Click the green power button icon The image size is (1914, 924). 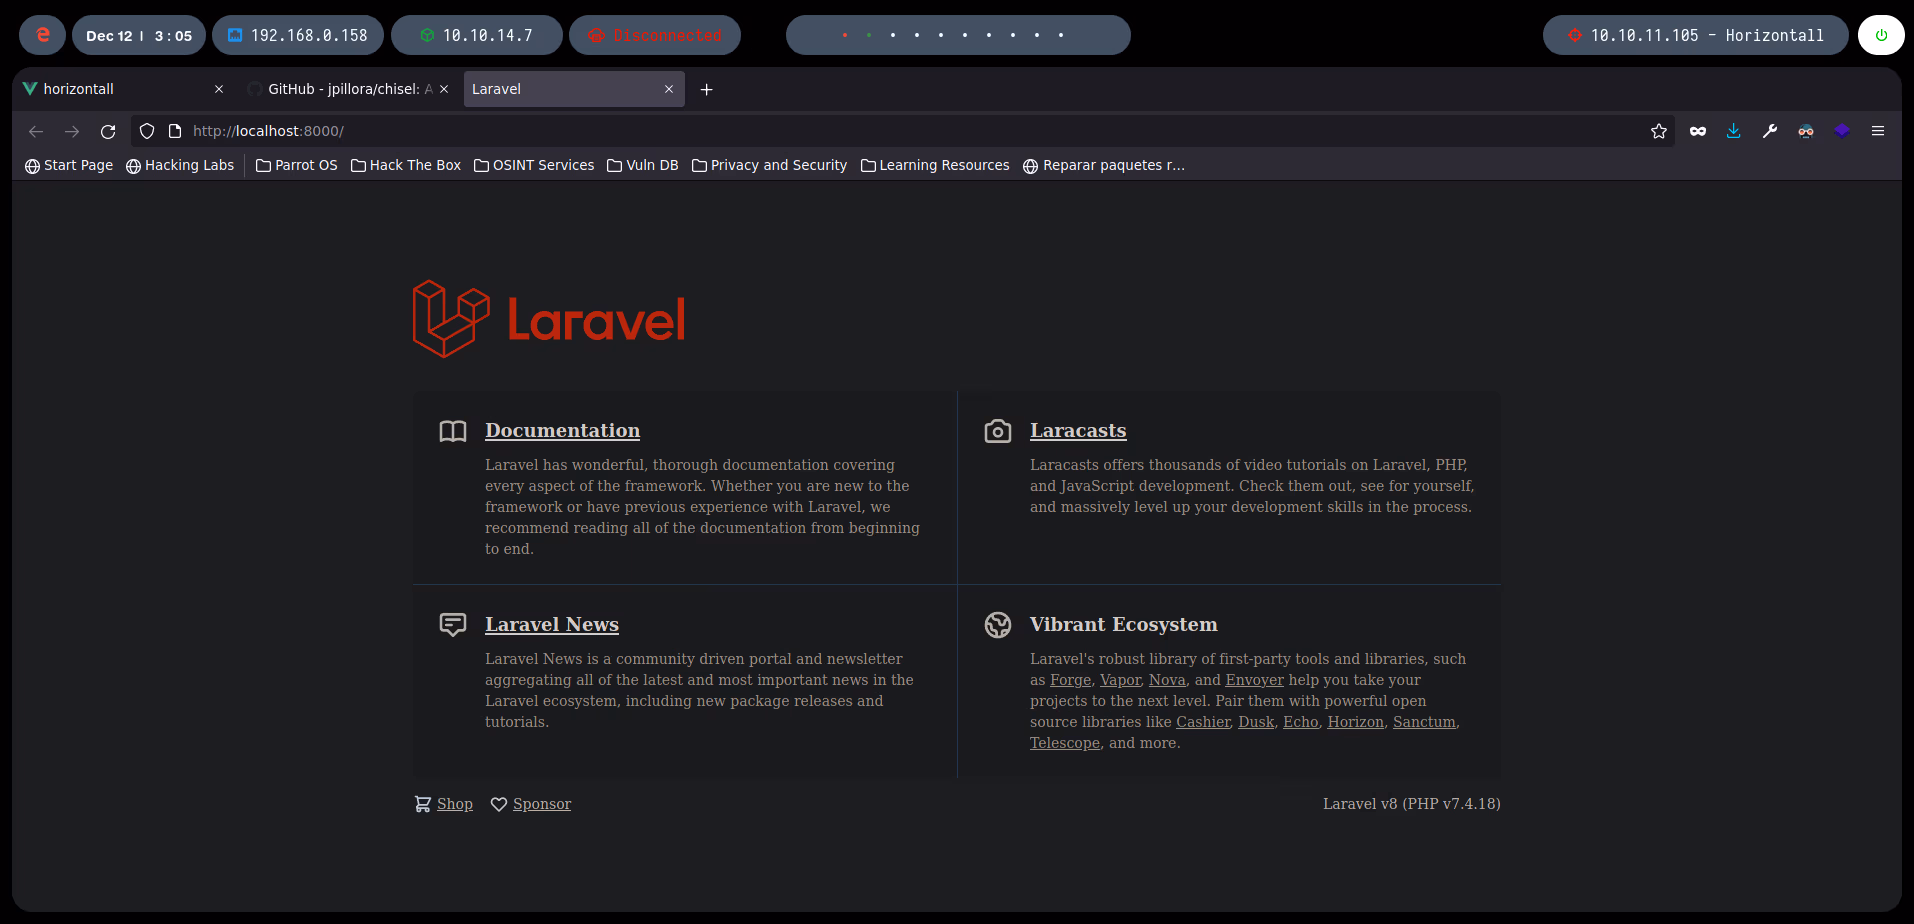click(1881, 35)
